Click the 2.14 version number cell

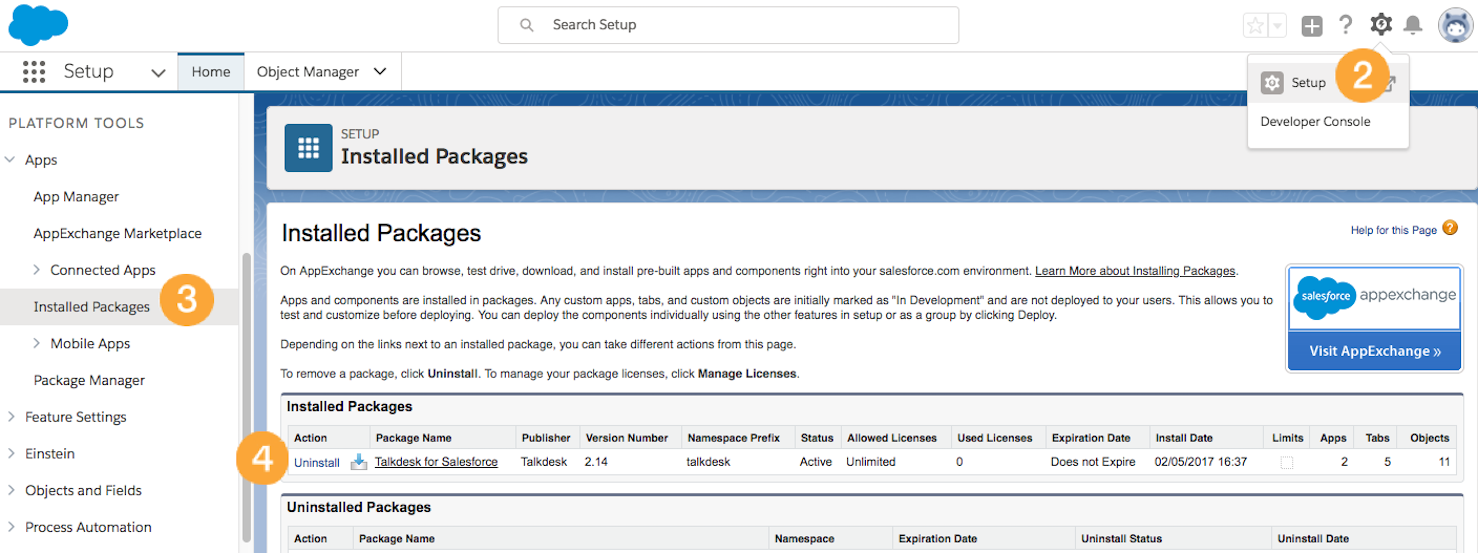pyautogui.click(x=596, y=462)
